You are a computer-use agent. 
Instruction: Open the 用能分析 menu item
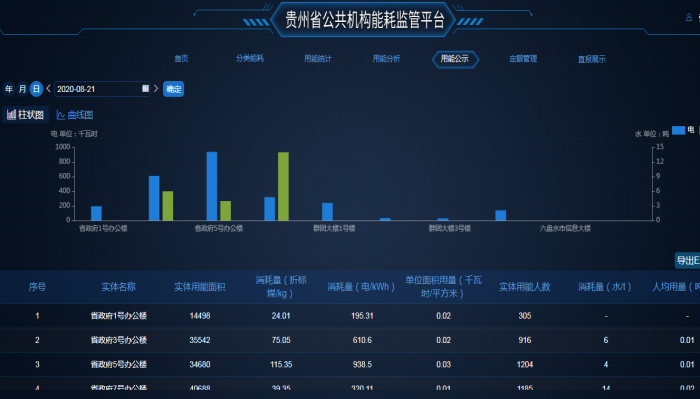(387, 58)
